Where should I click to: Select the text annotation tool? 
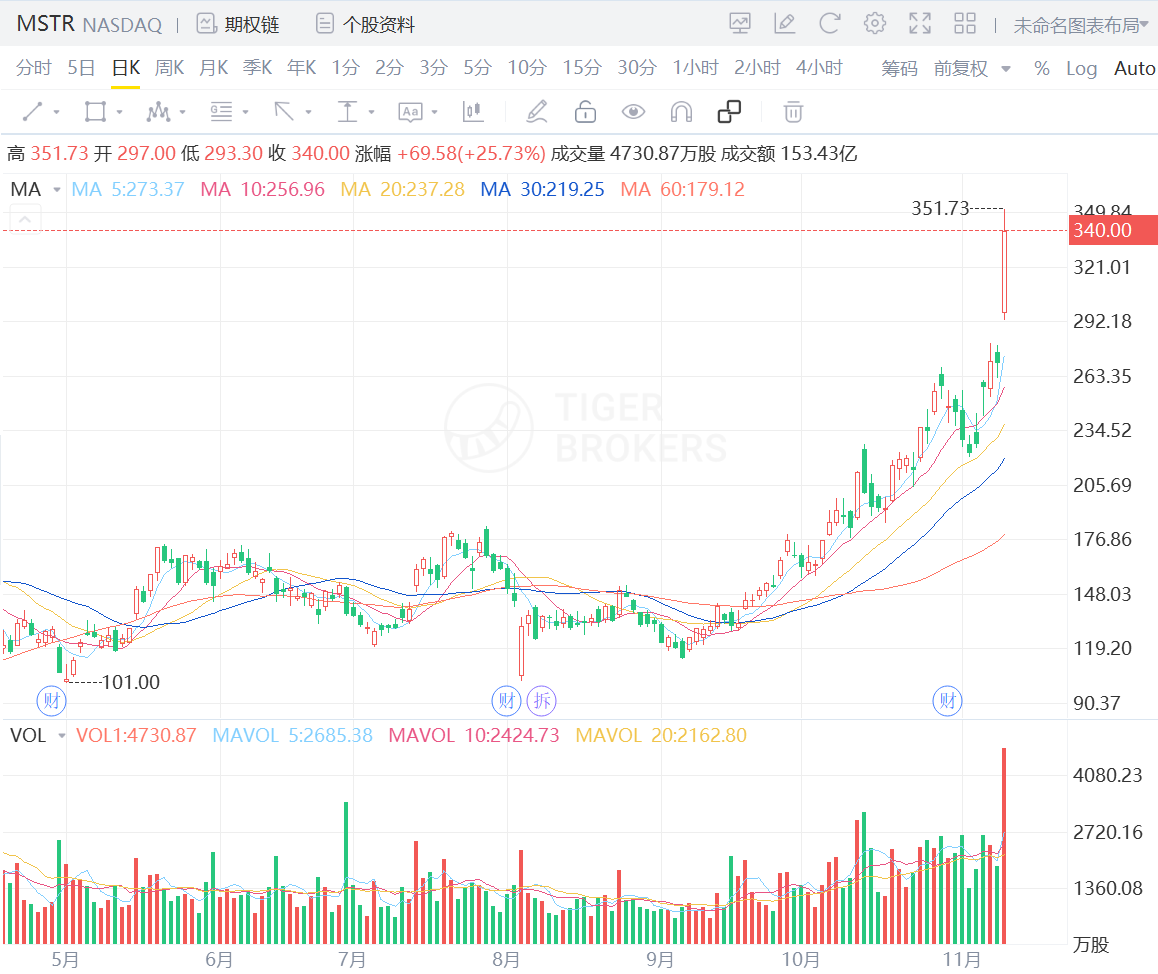click(x=410, y=112)
